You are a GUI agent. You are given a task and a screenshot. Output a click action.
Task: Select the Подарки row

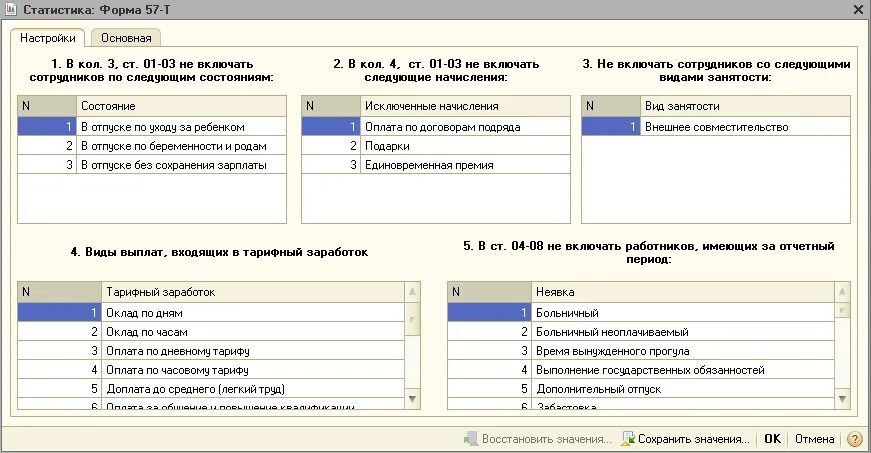(436, 145)
